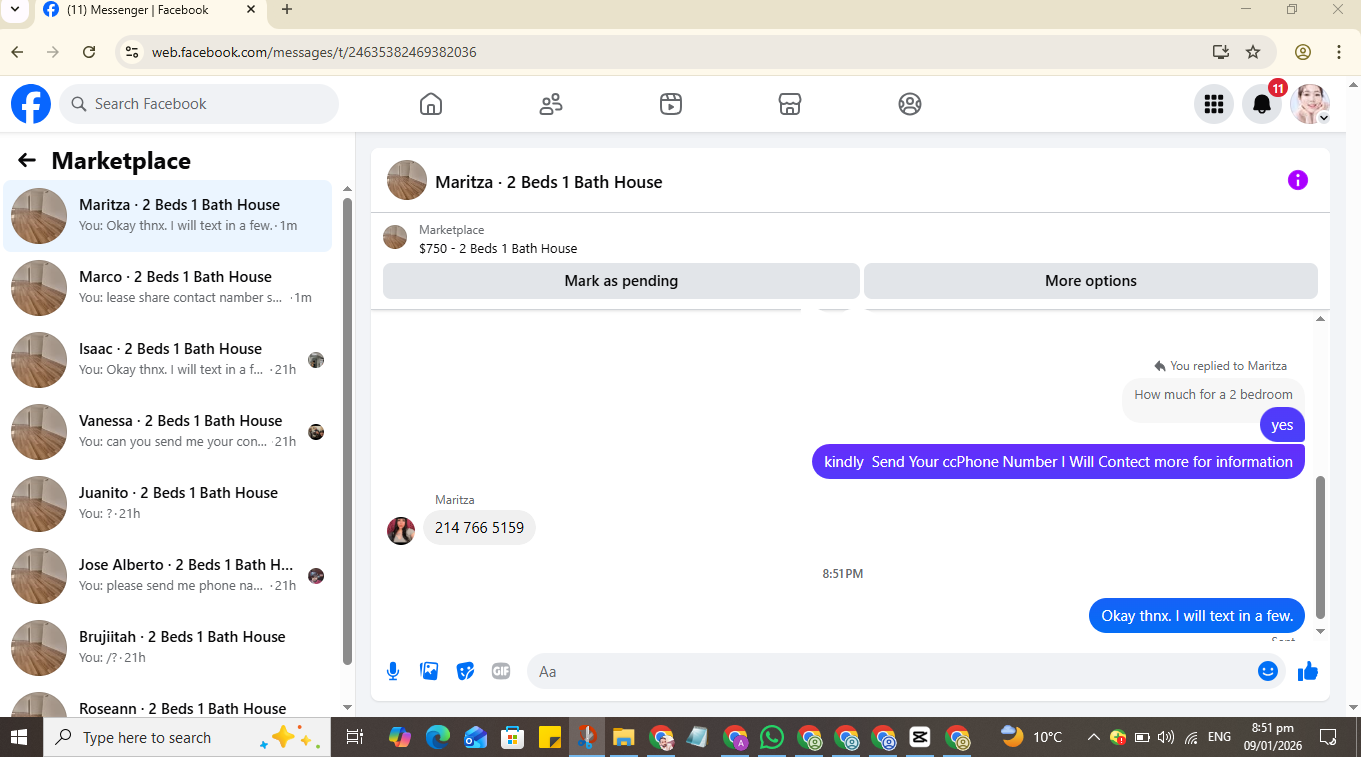Open the Facebook menu grid icon
The width and height of the screenshot is (1361, 757).
[x=1214, y=104]
